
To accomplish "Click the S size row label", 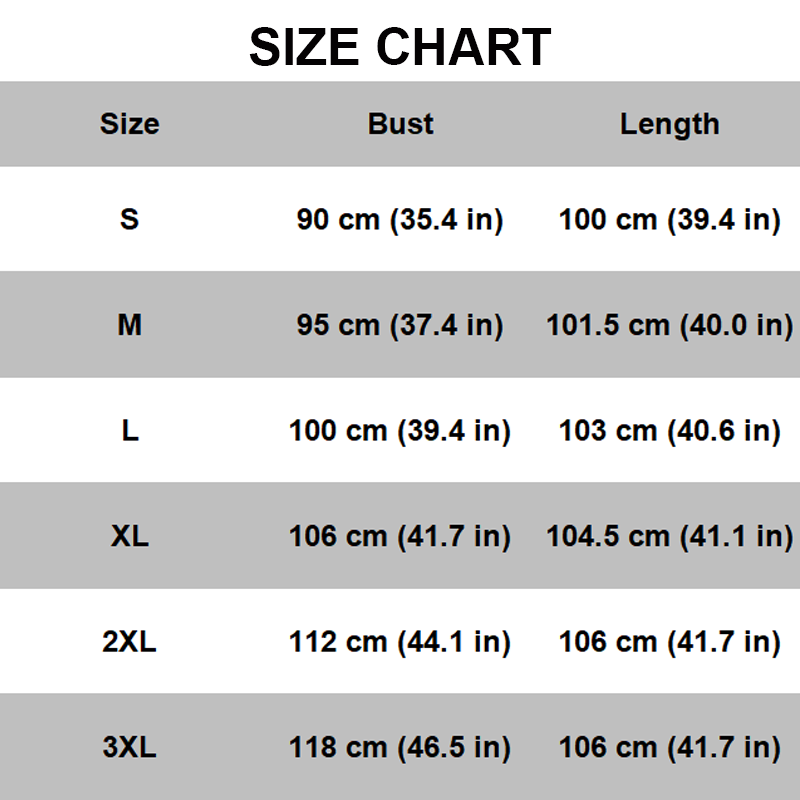I will pyautogui.click(x=130, y=219).
